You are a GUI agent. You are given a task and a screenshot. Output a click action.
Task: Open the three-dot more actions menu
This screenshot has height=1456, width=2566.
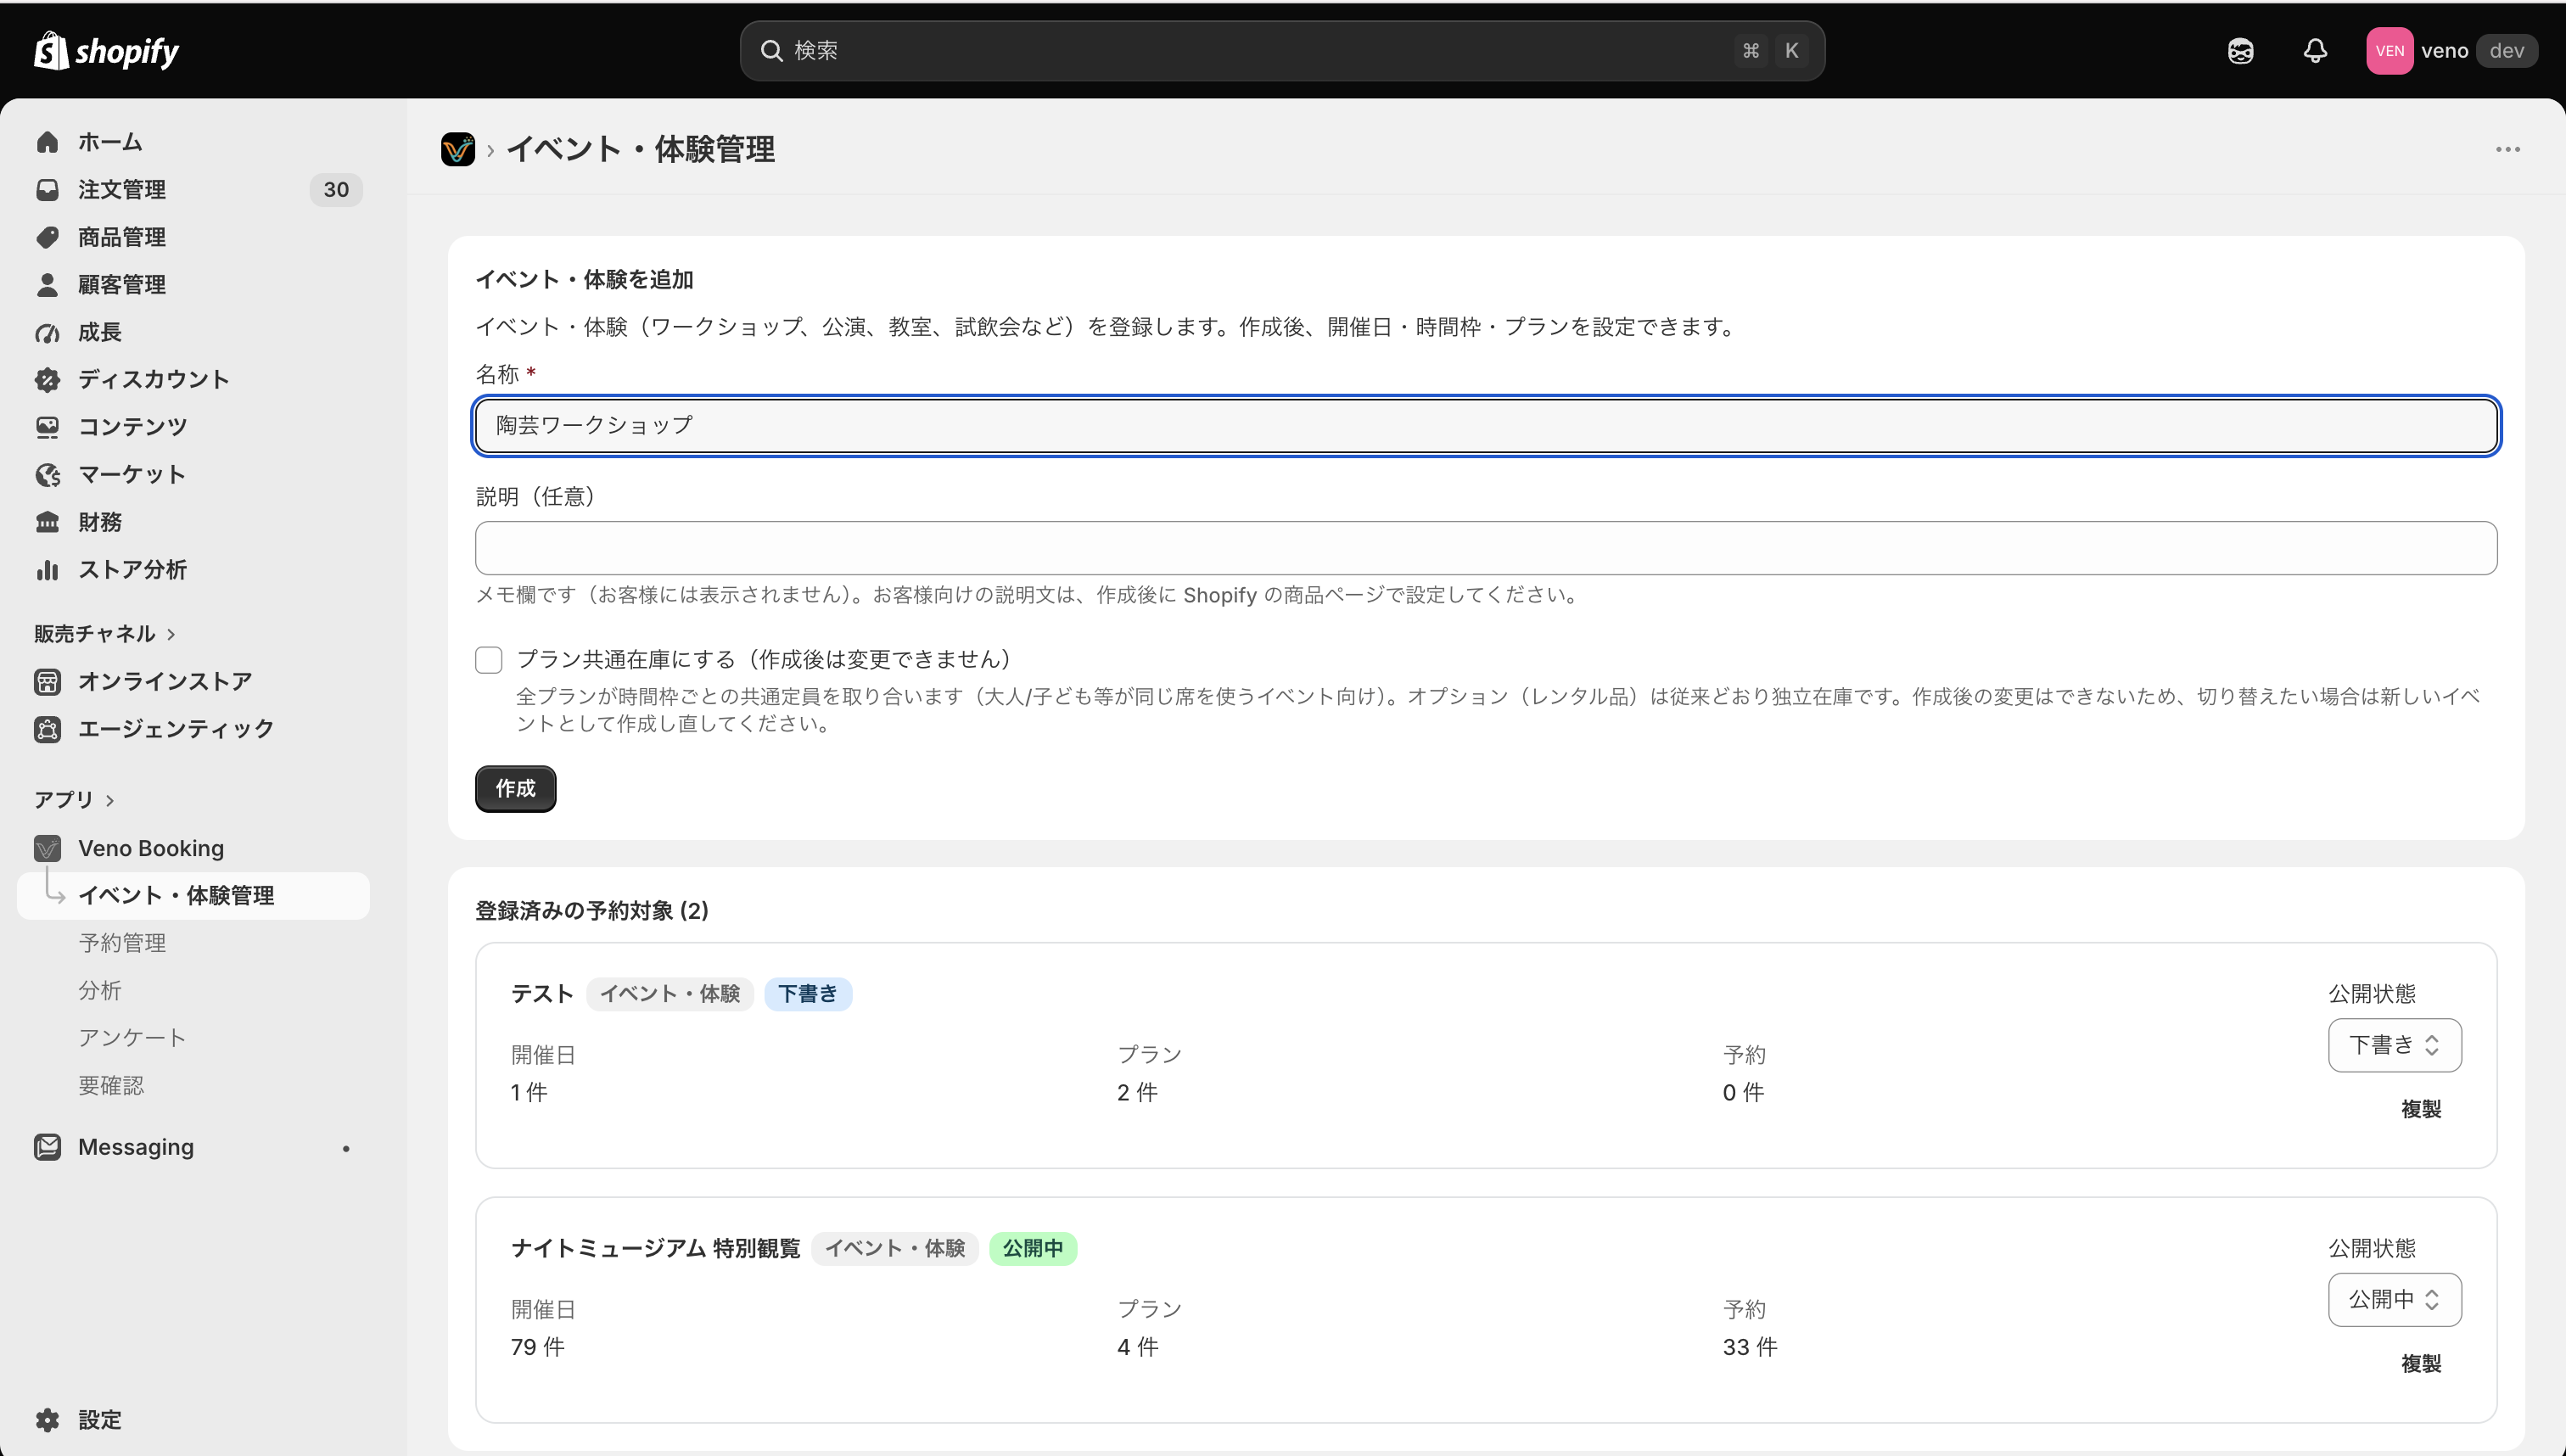2508,149
